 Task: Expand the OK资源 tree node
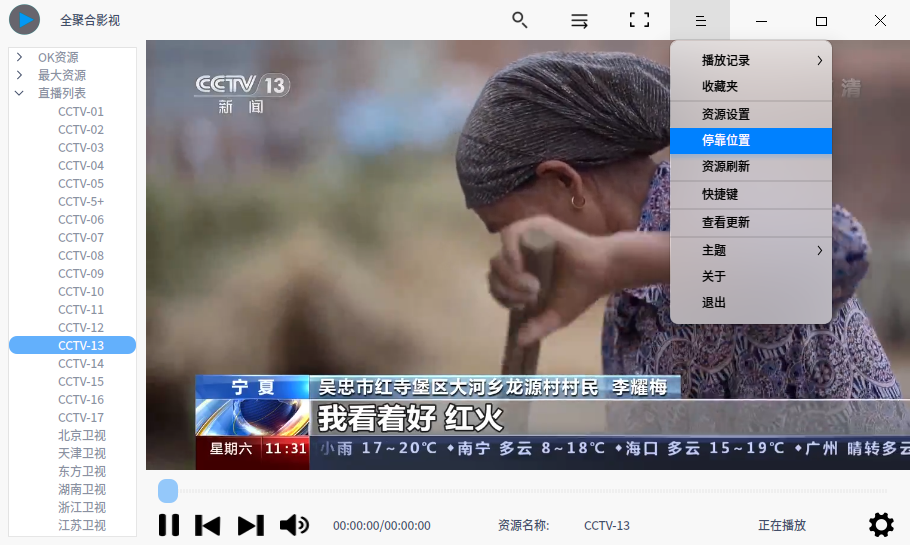coord(19,57)
